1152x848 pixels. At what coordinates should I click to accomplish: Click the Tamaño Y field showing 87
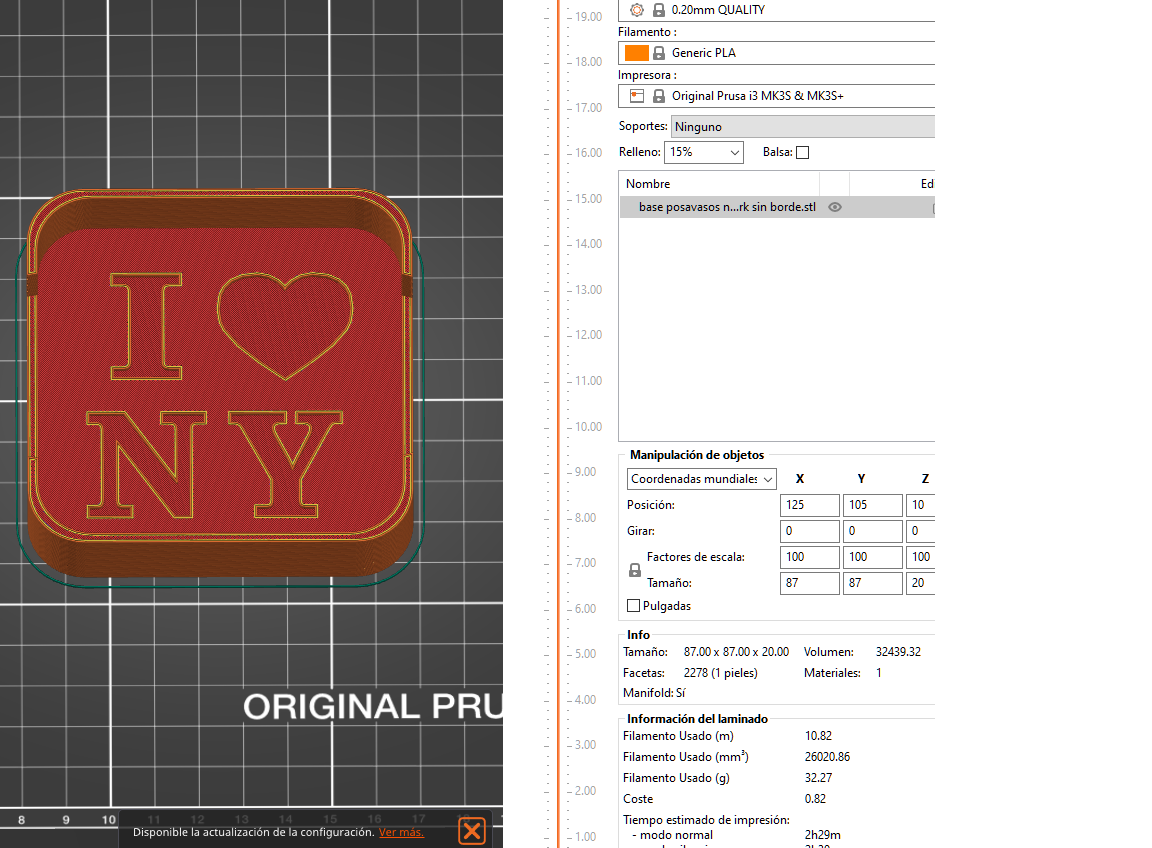(x=872, y=583)
